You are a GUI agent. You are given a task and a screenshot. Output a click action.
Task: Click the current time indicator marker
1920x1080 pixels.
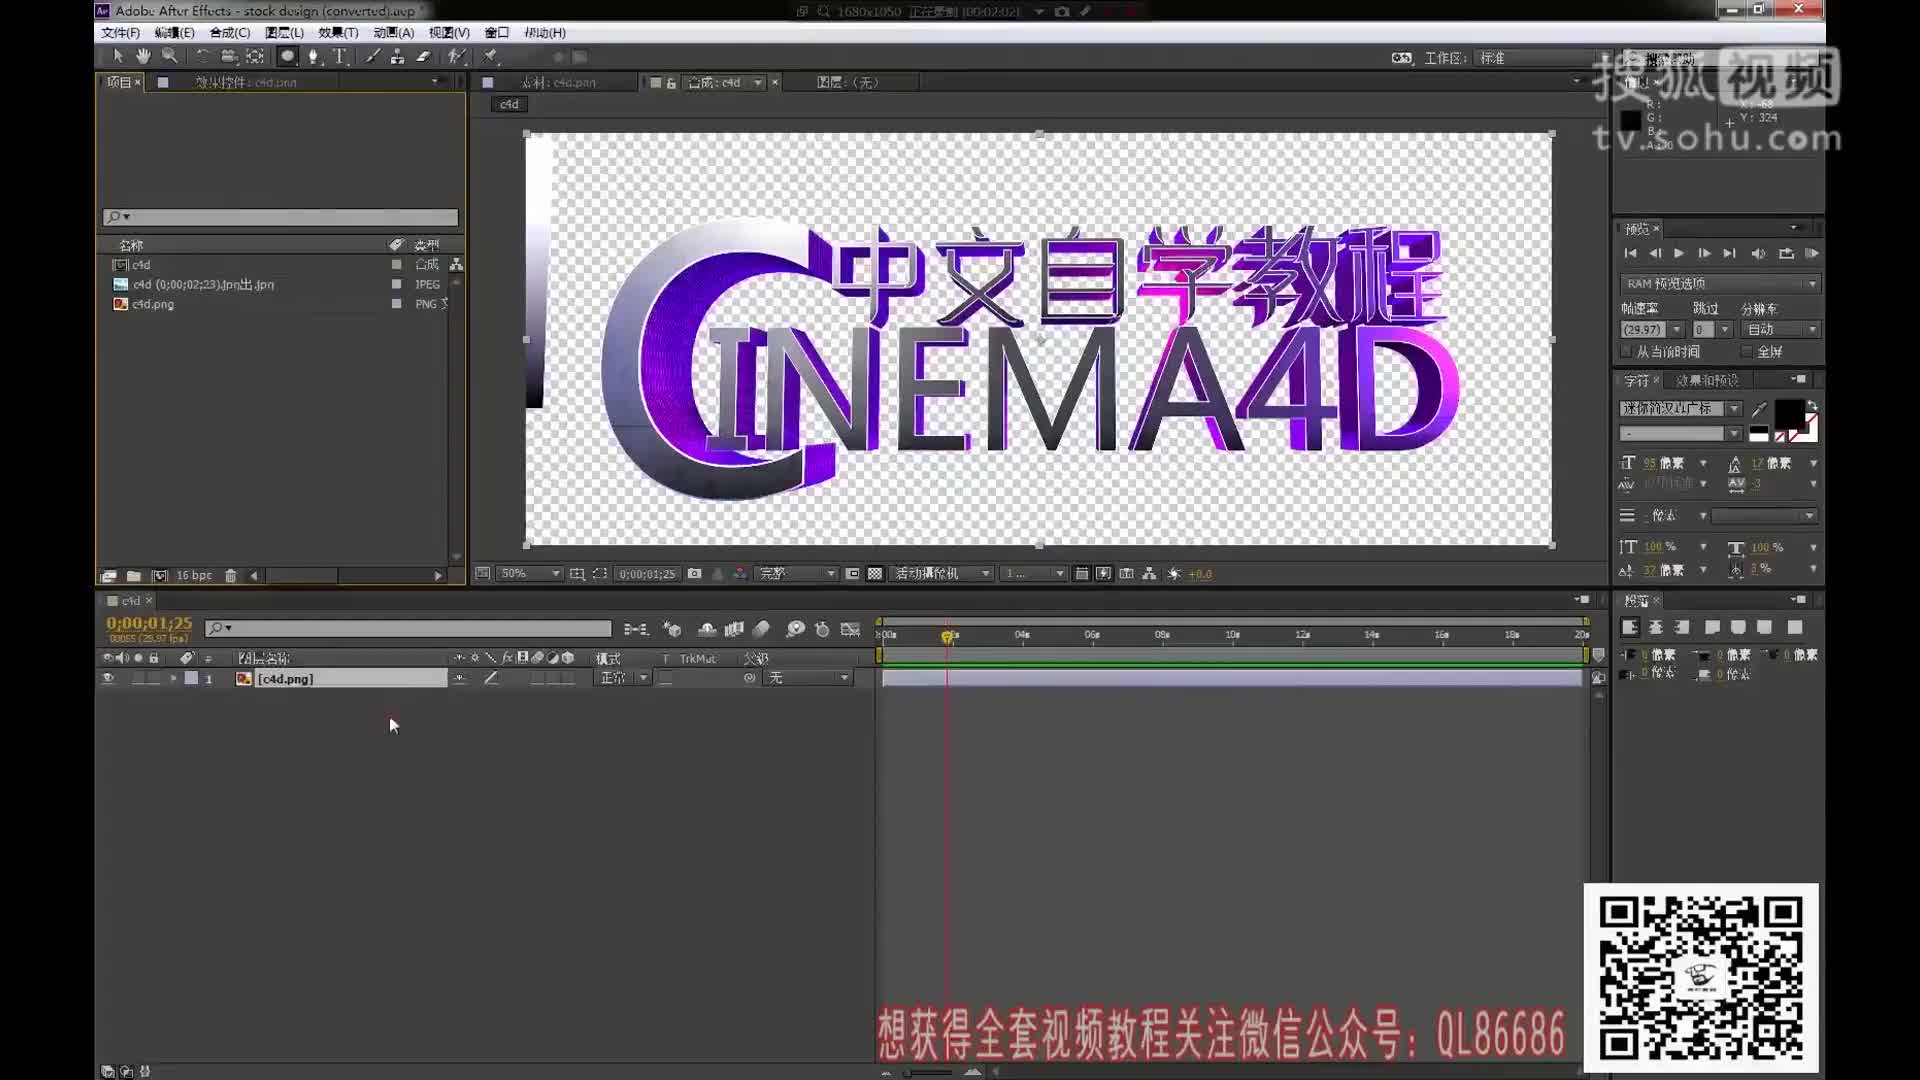(x=948, y=636)
